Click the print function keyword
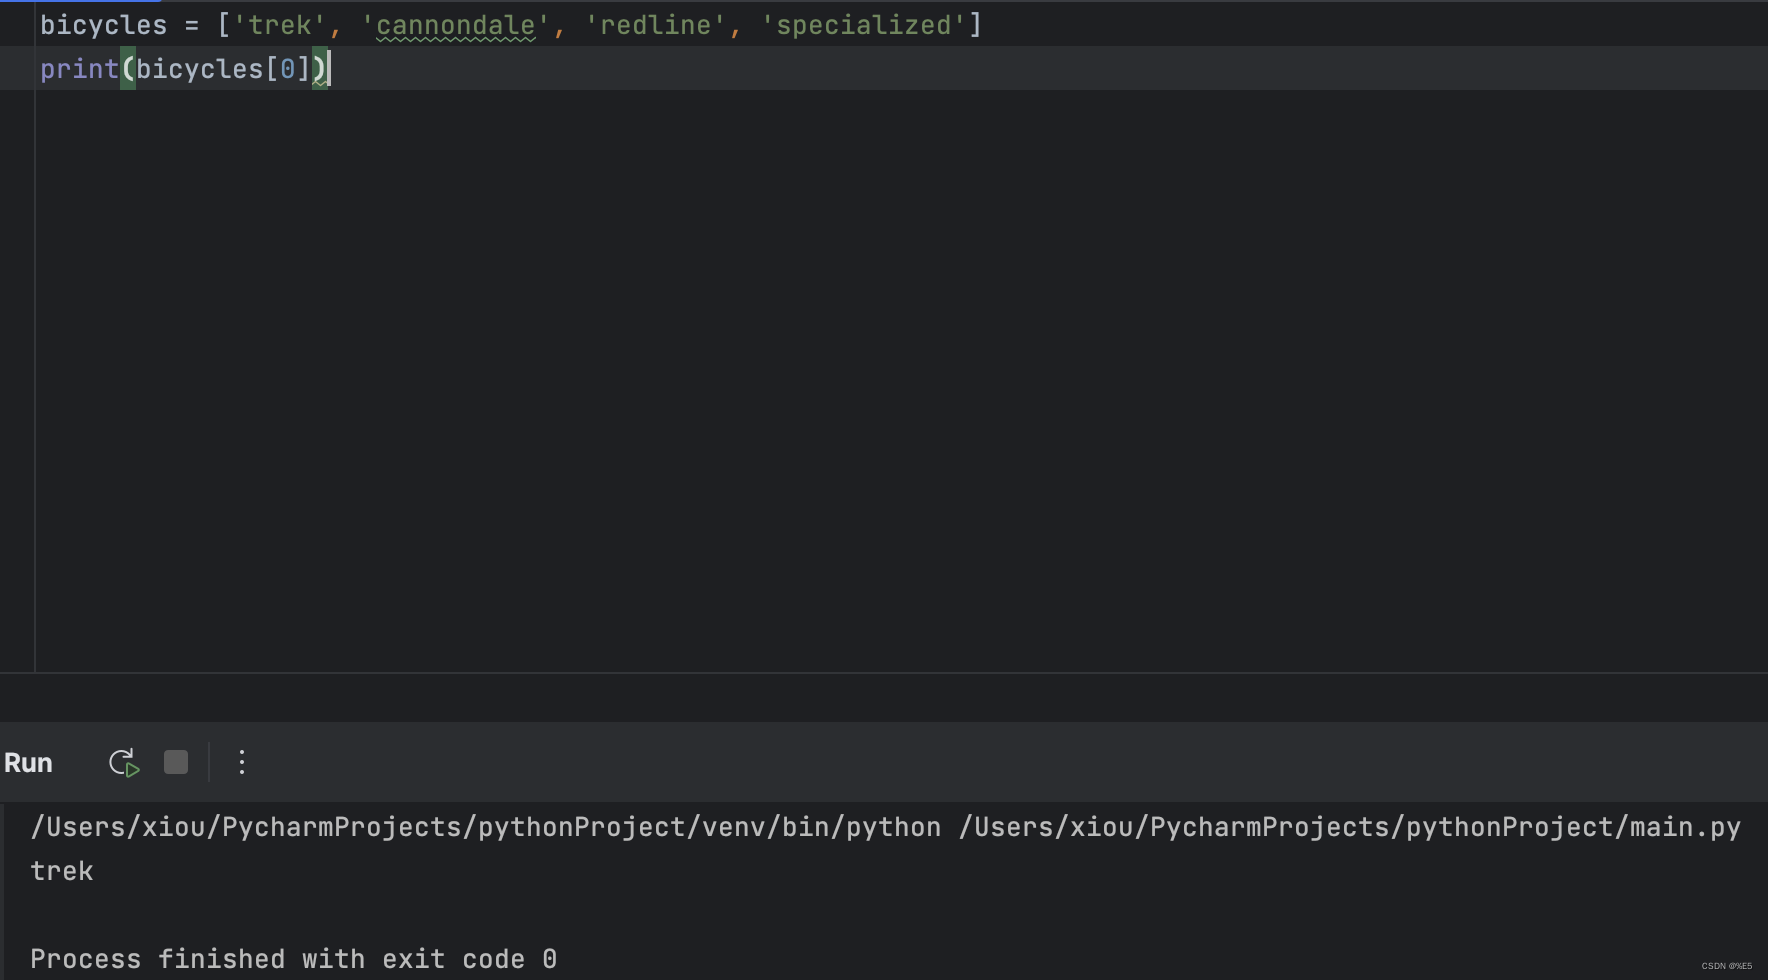The width and height of the screenshot is (1768, 980). click(79, 69)
